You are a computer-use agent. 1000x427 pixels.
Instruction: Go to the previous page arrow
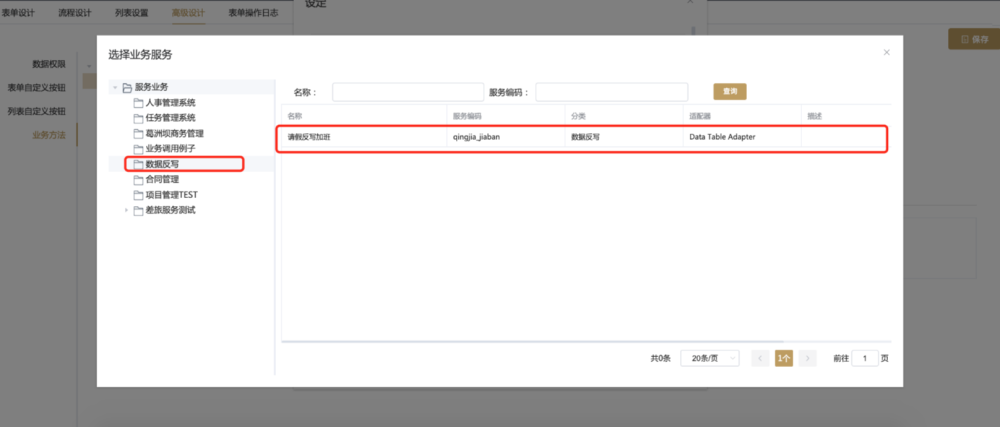point(760,358)
